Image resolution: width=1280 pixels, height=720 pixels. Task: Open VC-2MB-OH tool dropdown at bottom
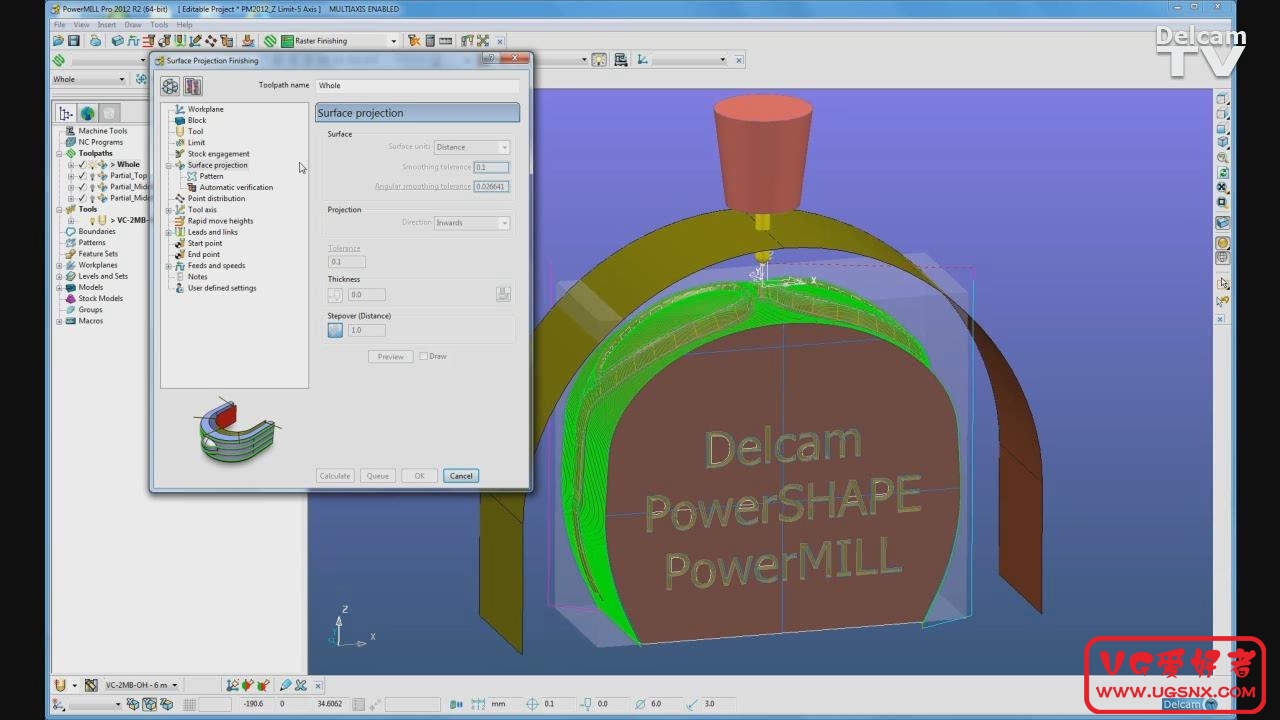pos(174,685)
